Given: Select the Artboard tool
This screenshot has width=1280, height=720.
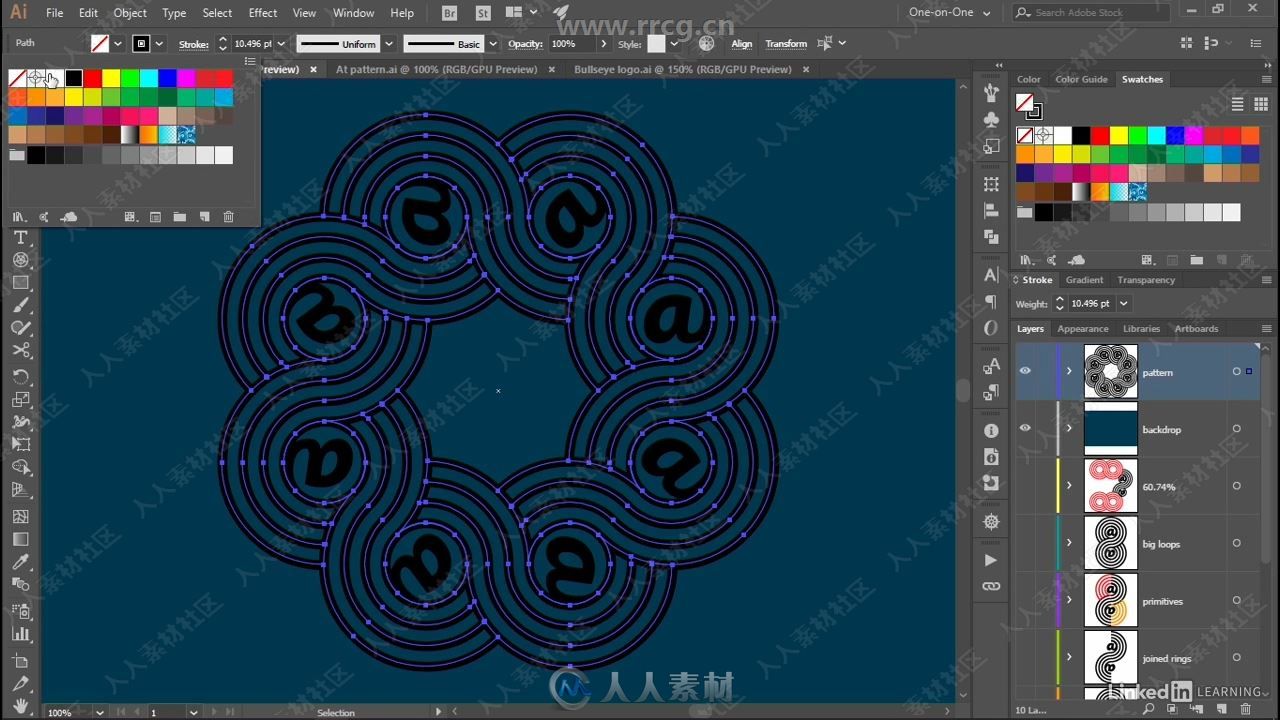Looking at the screenshot, I should (20, 660).
